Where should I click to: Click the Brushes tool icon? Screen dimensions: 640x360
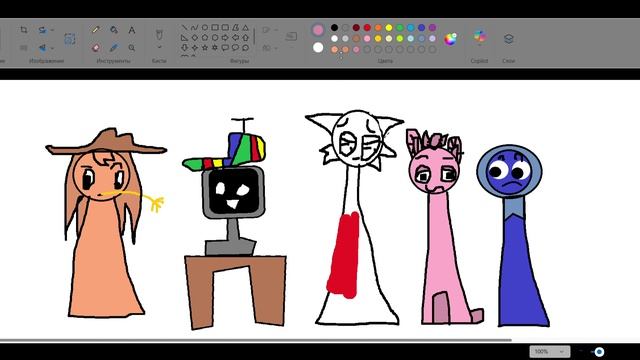click(x=159, y=34)
